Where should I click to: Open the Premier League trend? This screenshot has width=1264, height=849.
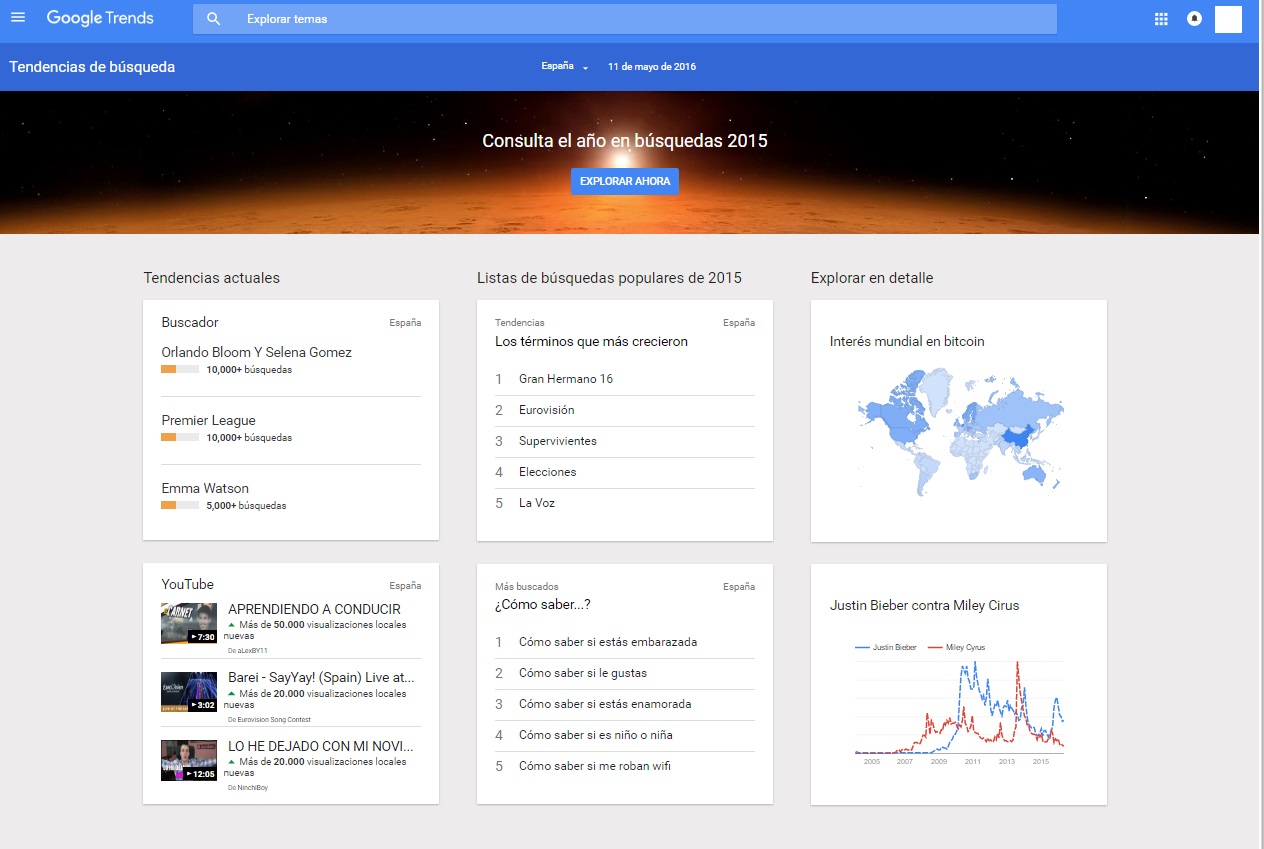pos(209,420)
